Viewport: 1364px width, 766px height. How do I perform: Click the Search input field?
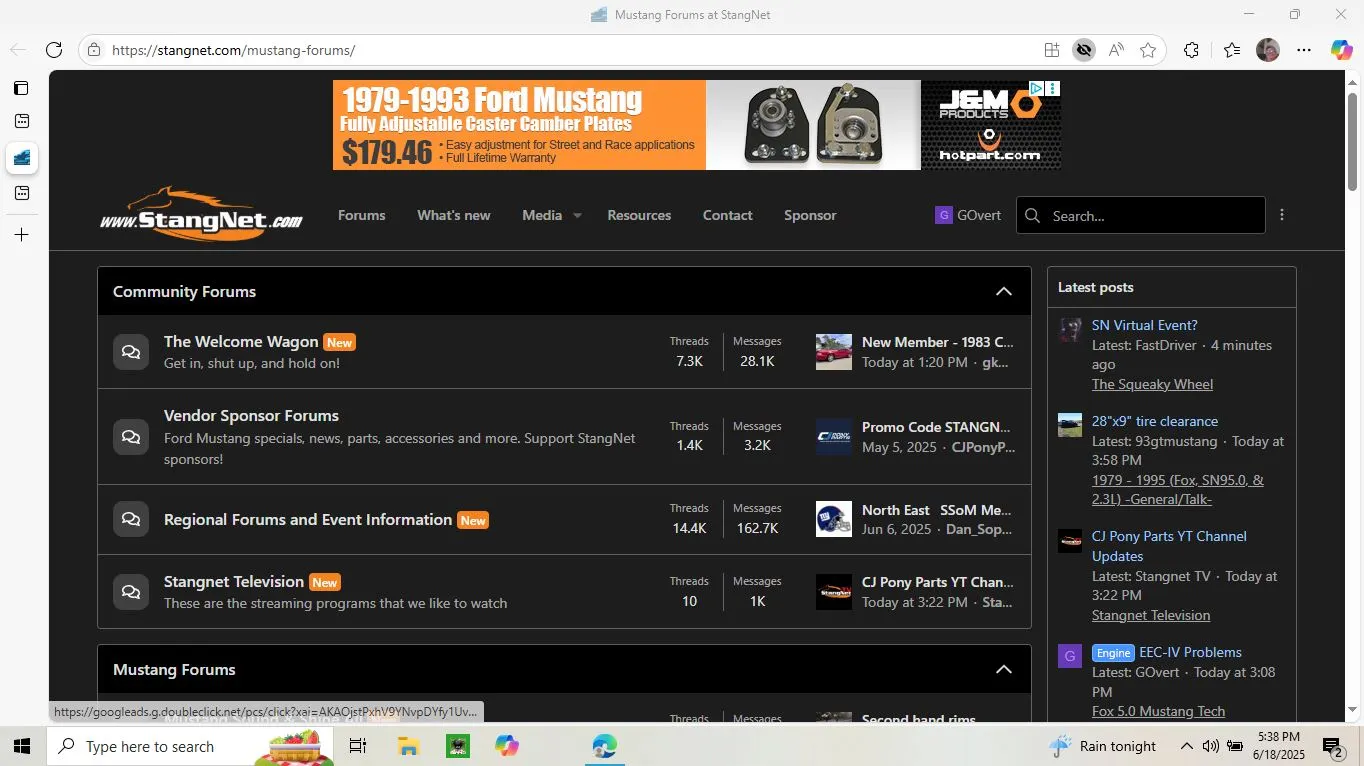pos(1141,215)
